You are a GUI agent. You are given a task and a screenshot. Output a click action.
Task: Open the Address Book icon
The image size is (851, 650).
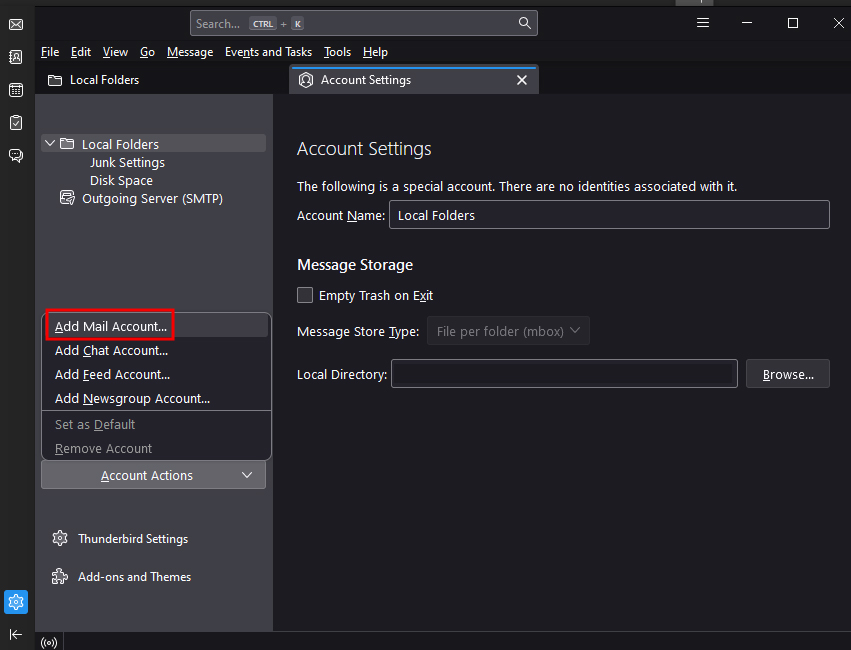(16, 57)
